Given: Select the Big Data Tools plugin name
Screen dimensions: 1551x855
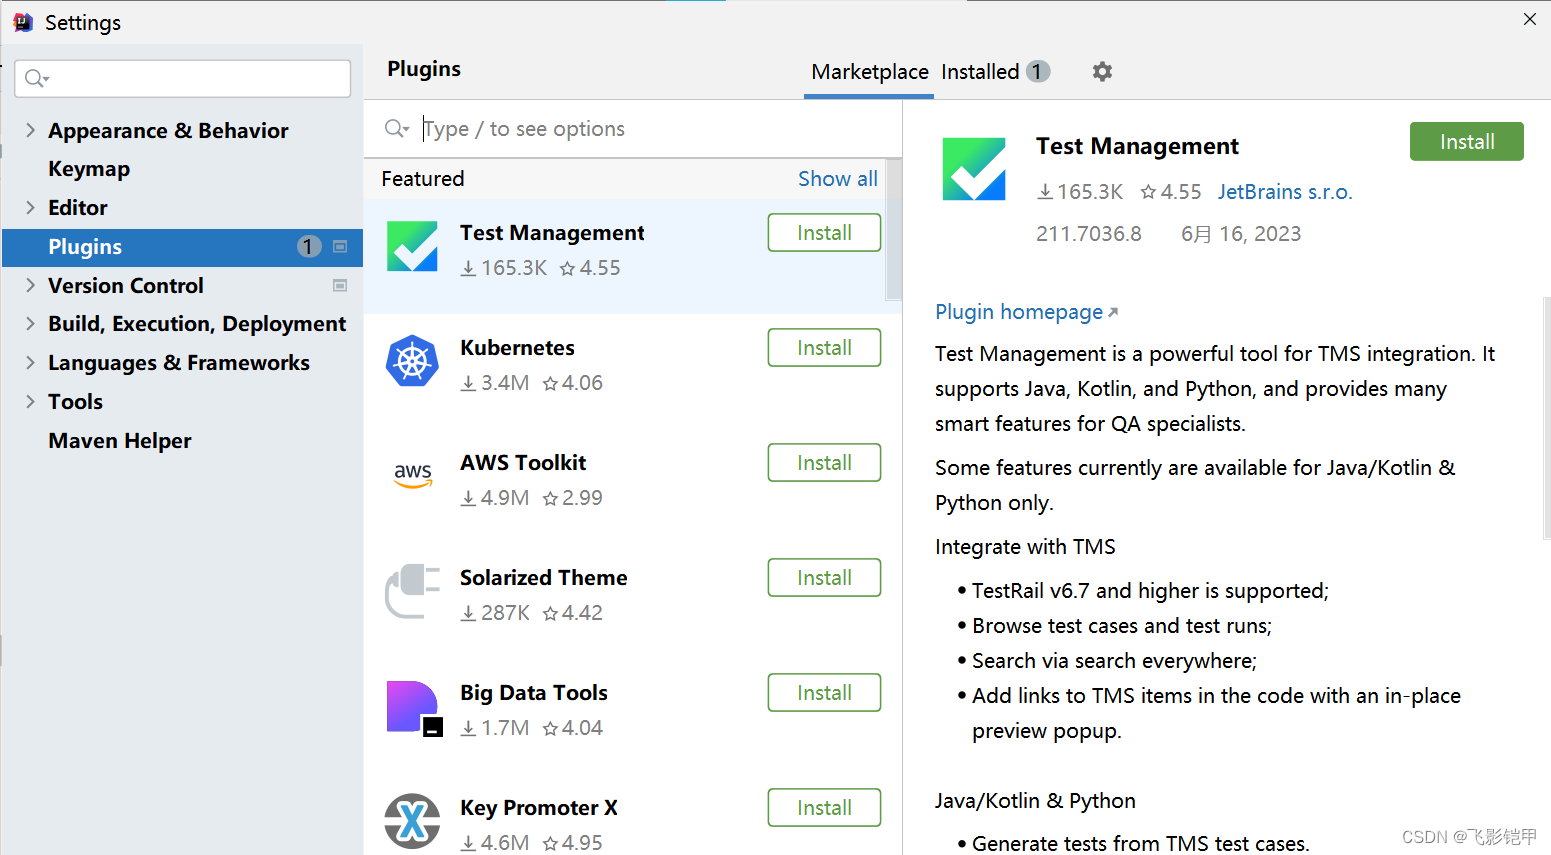Looking at the screenshot, I should point(533,693).
